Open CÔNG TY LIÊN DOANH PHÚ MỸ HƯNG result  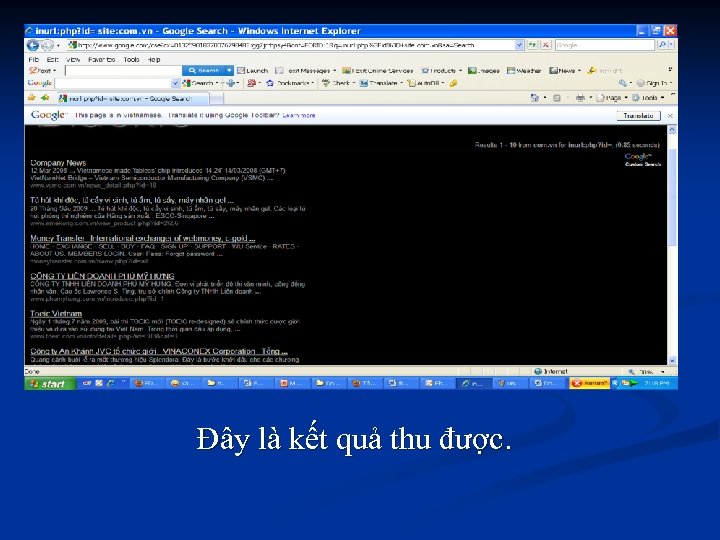[102, 276]
